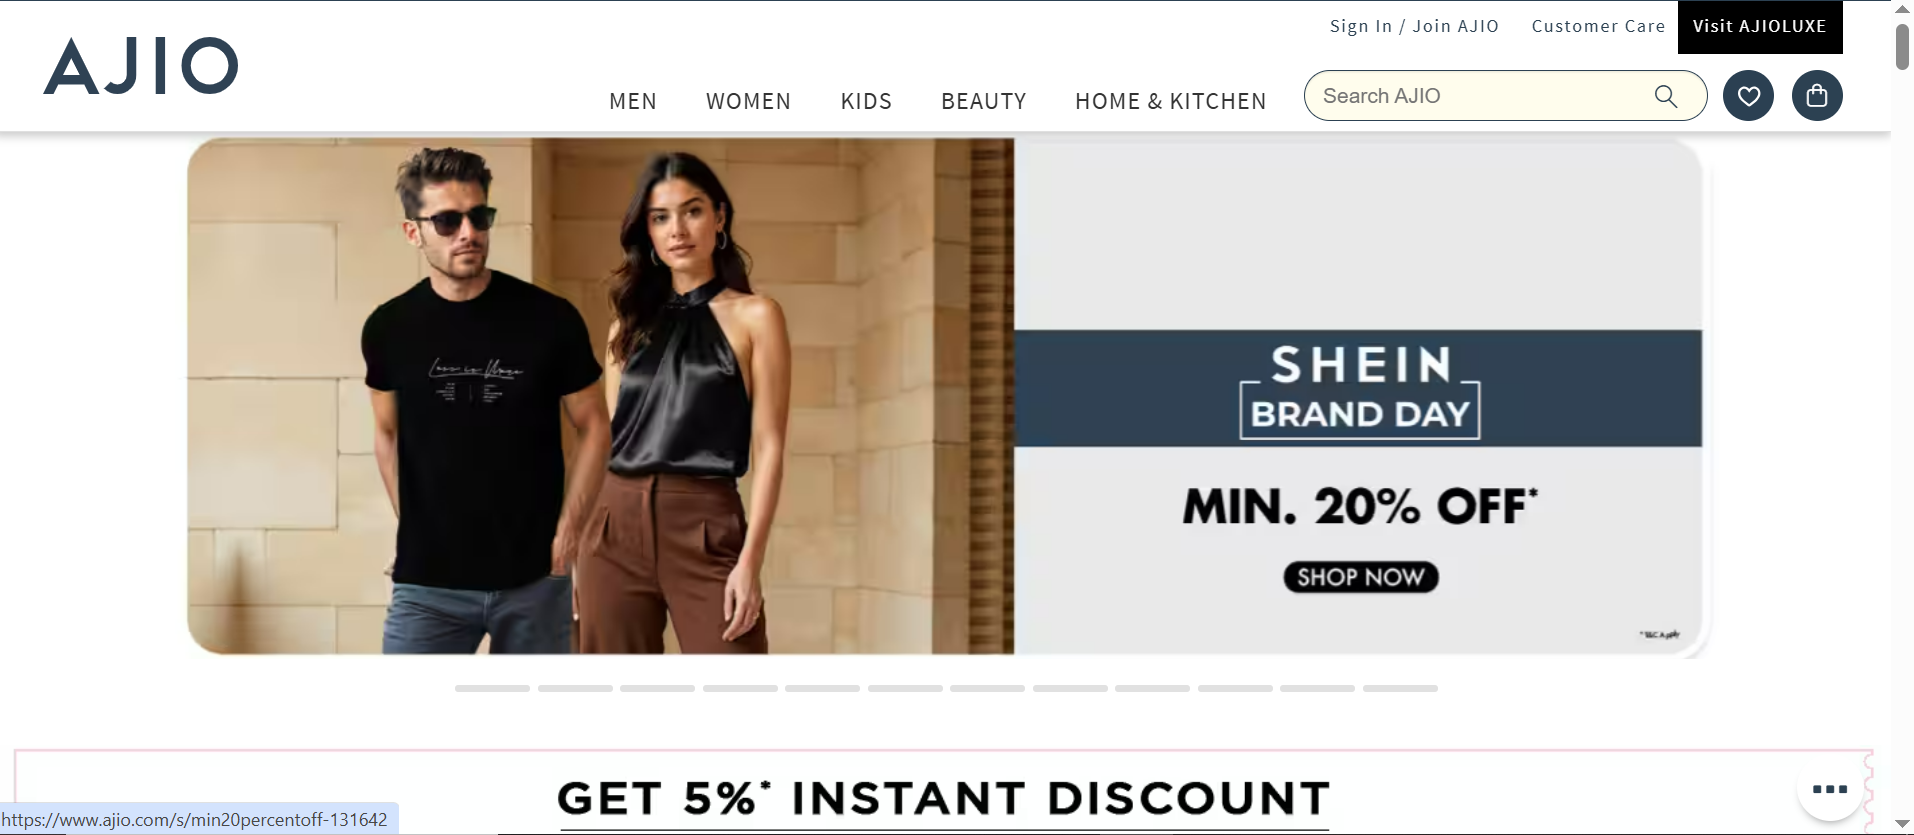Click SHOP NOW on the SHEIN banner
The width and height of the screenshot is (1914, 835).
coord(1361,577)
